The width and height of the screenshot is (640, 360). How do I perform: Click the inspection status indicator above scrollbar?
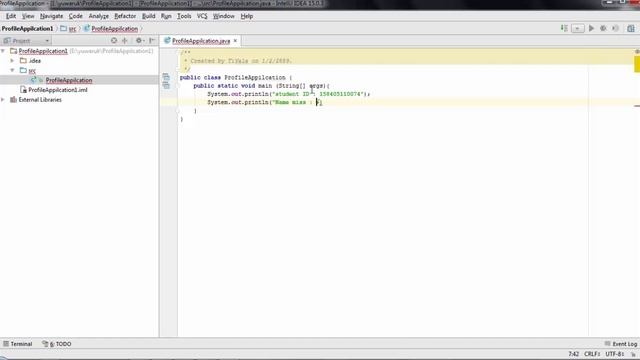pyautogui.click(x=637, y=51)
